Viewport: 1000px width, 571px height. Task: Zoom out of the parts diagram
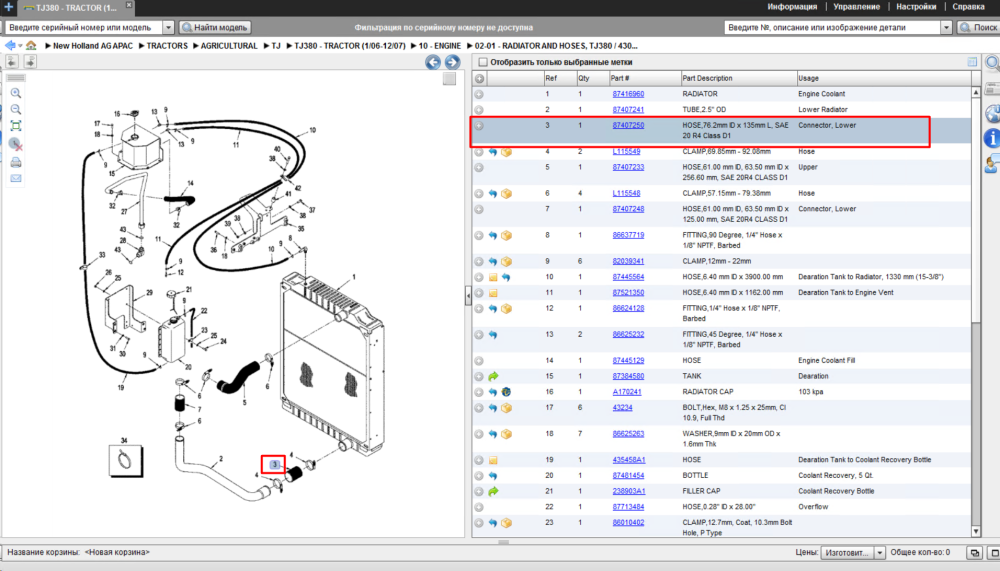(x=16, y=110)
